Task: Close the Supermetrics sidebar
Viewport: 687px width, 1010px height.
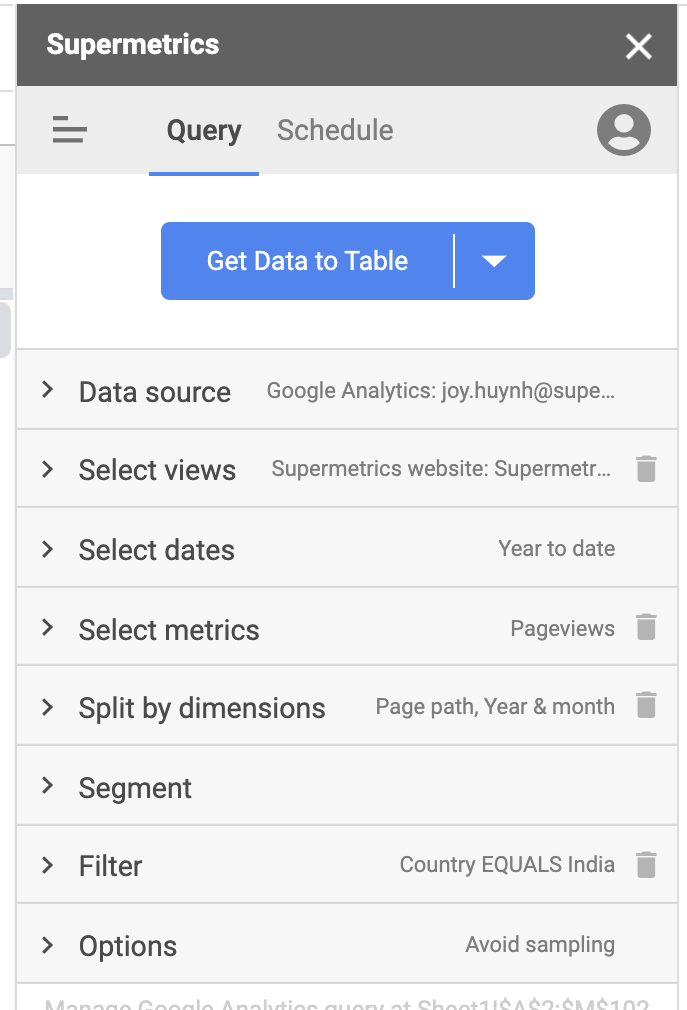Action: coord(639,46)
